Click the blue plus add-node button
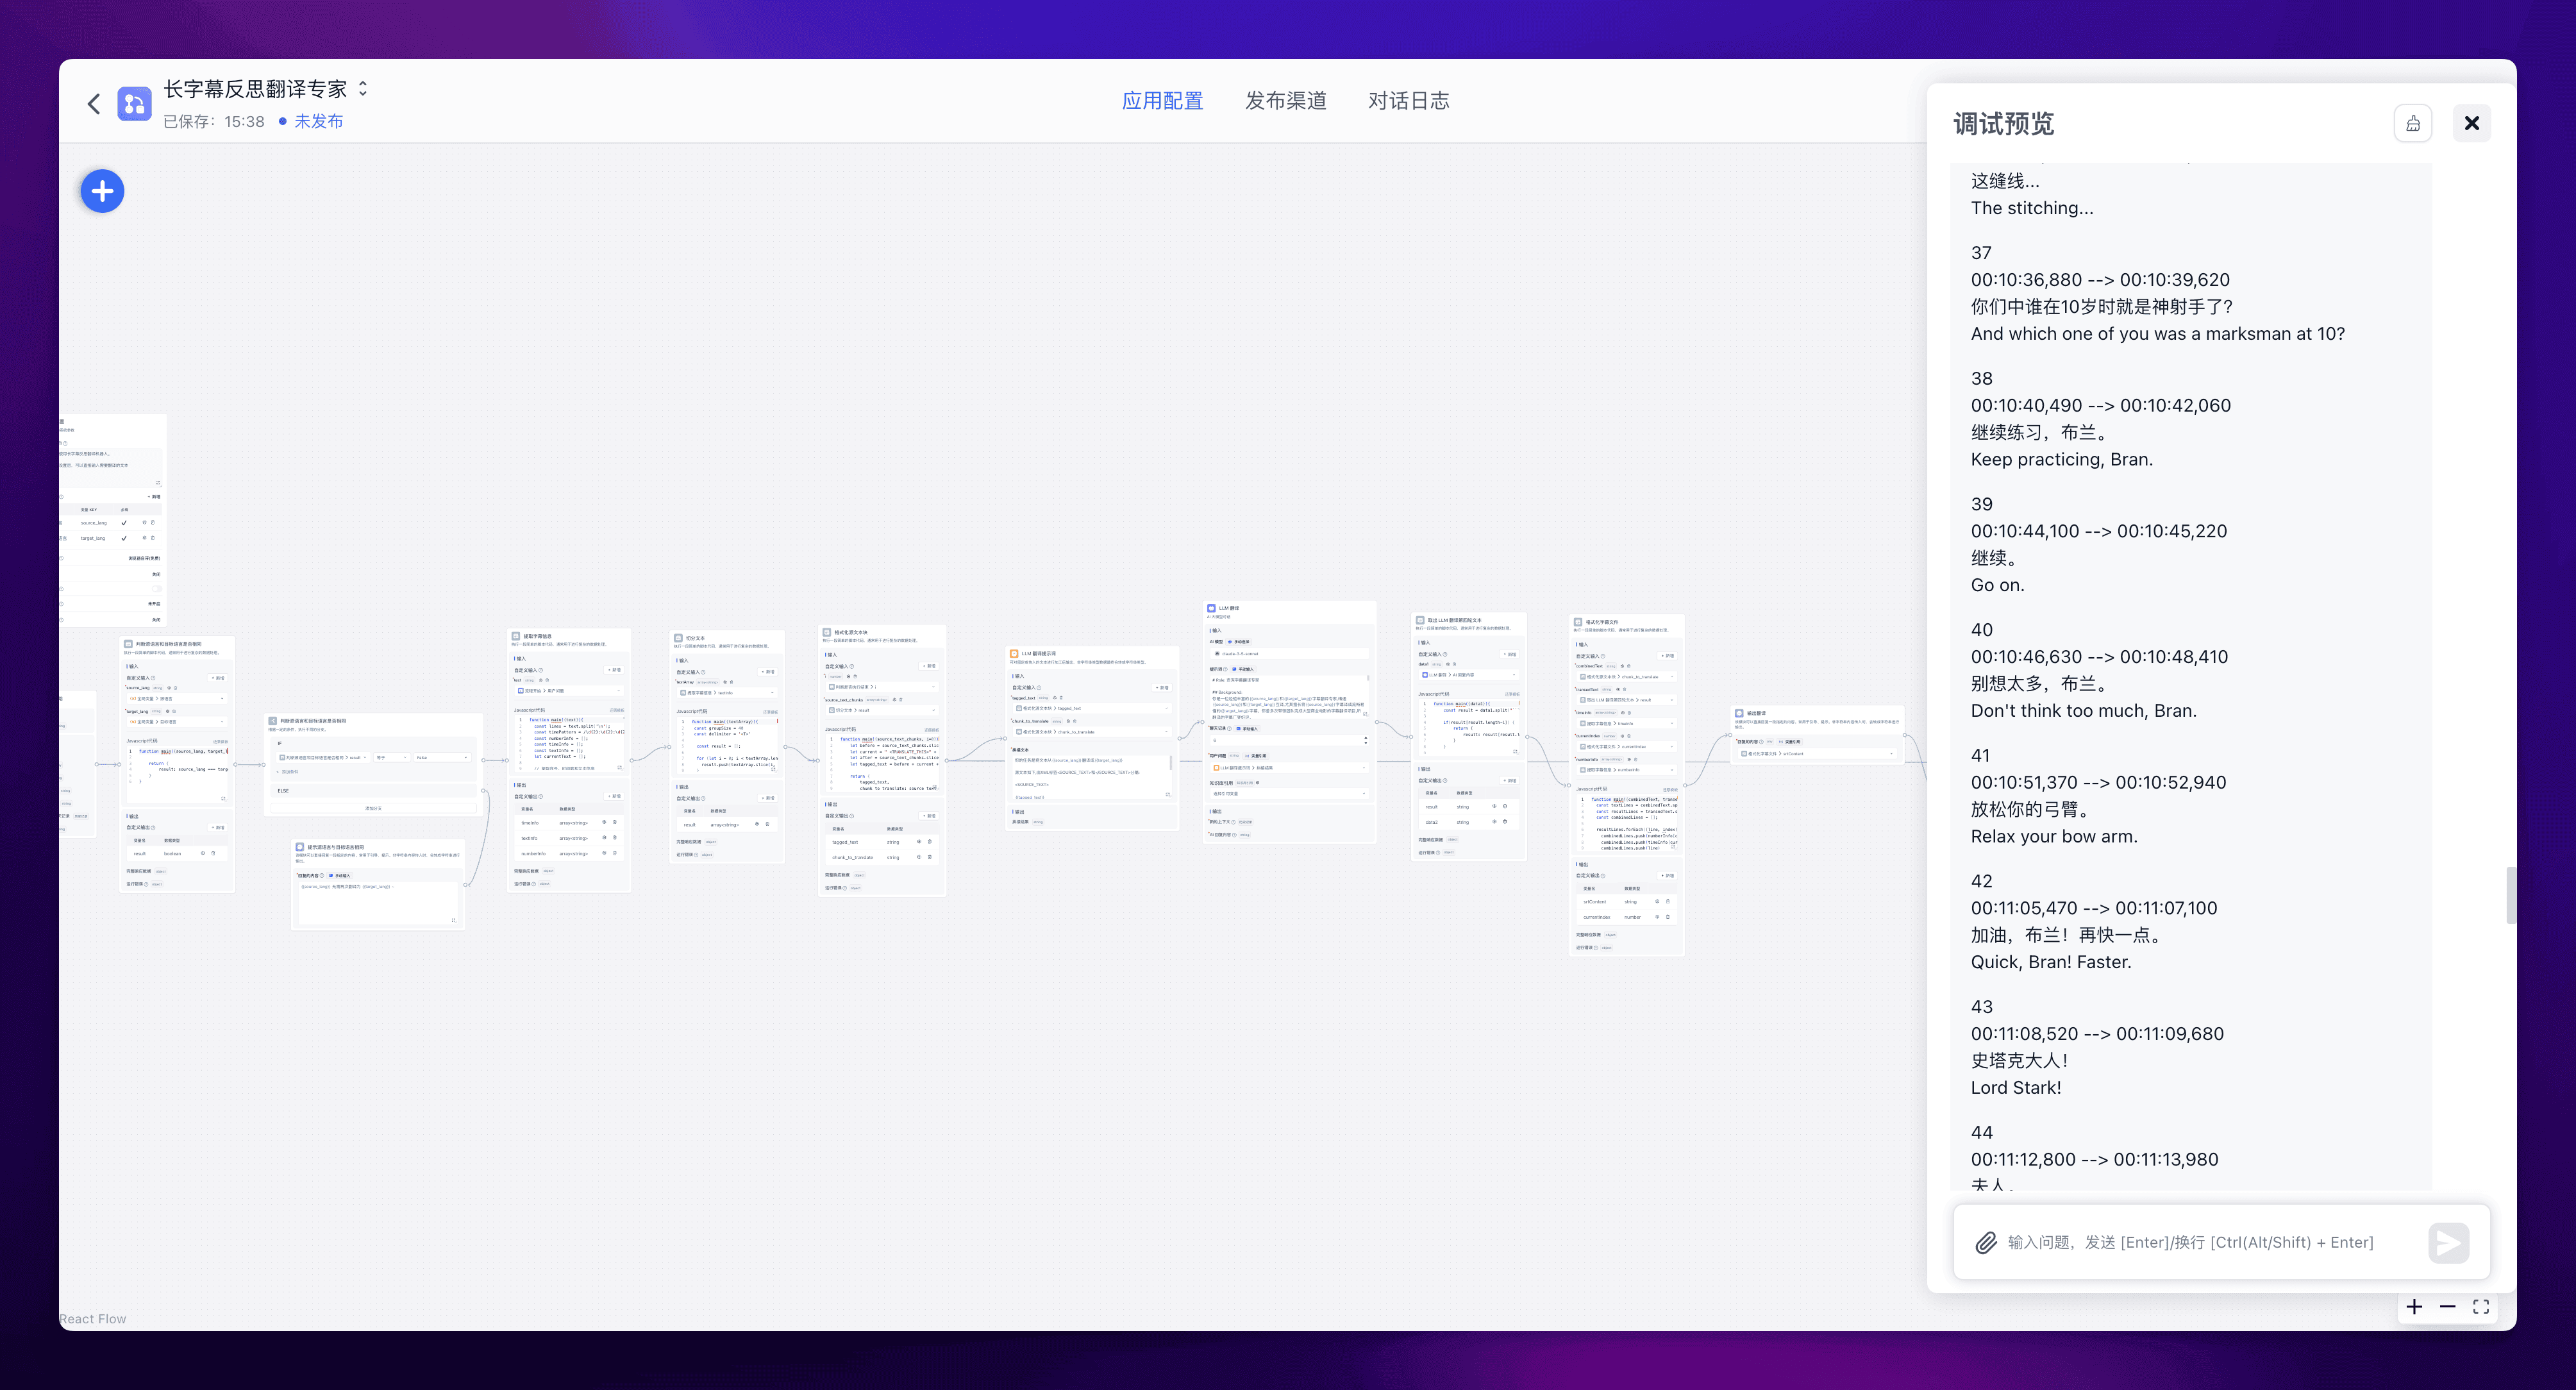Image resolution: width=2576 pixels, height=1390 pixels. click(102, 191)
